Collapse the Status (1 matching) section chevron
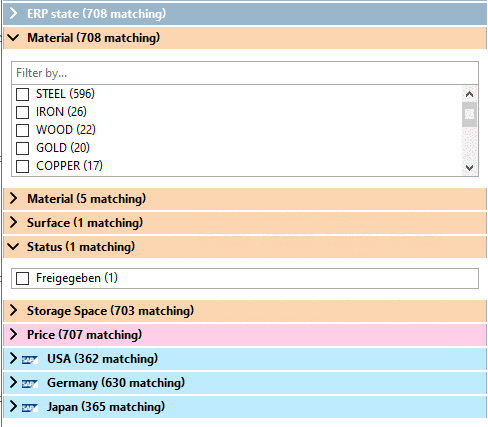488x427 pixels. [x=14, y=247]
